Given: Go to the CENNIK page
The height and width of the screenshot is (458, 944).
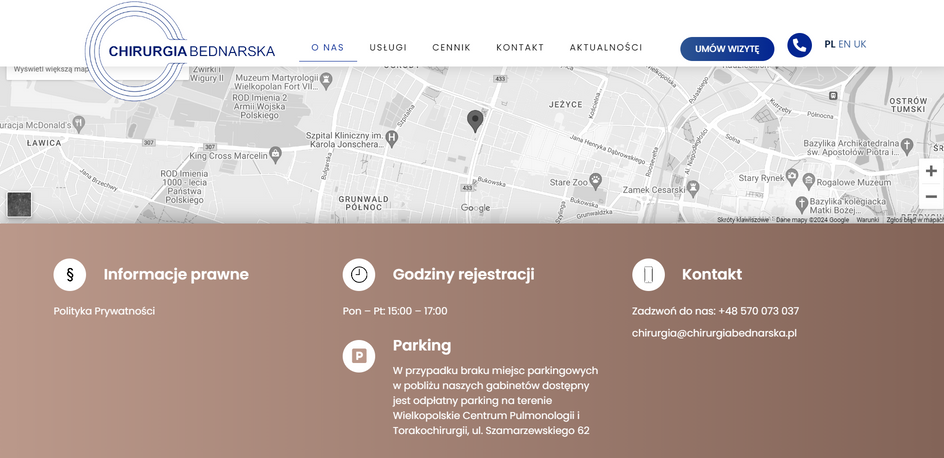Looking at the screenshot, I should pyautogui.click(x=451, y=48).
